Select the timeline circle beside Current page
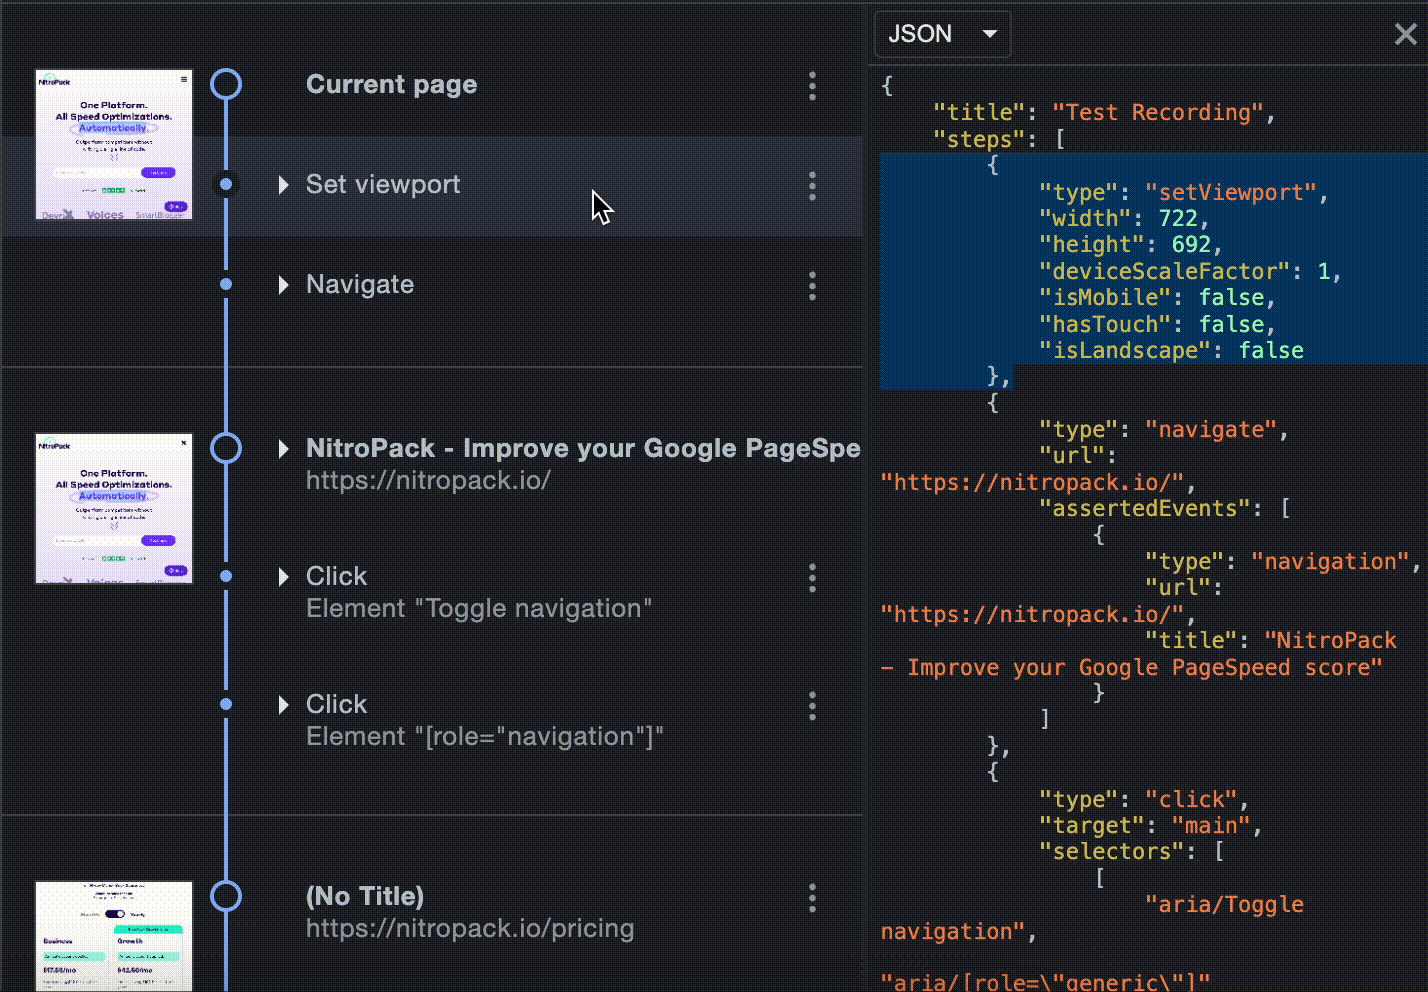Image resolution: width=1428 pixels, height=992 pixels. point(226,84)
